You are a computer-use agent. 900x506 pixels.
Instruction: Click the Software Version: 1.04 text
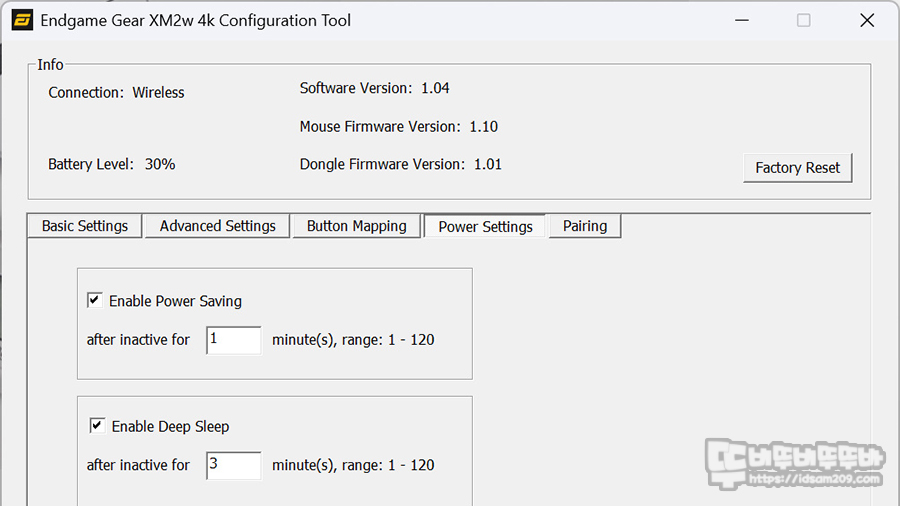click(x=374, y=88)
